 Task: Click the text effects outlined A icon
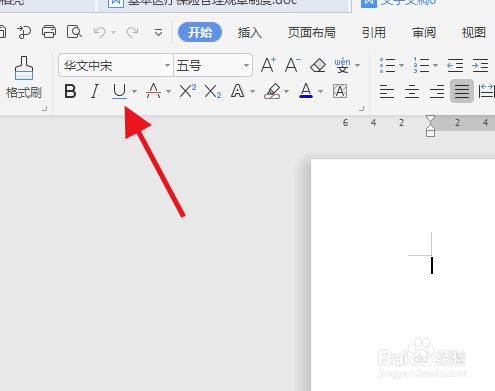pyautogui.click(x=238, y=91)
